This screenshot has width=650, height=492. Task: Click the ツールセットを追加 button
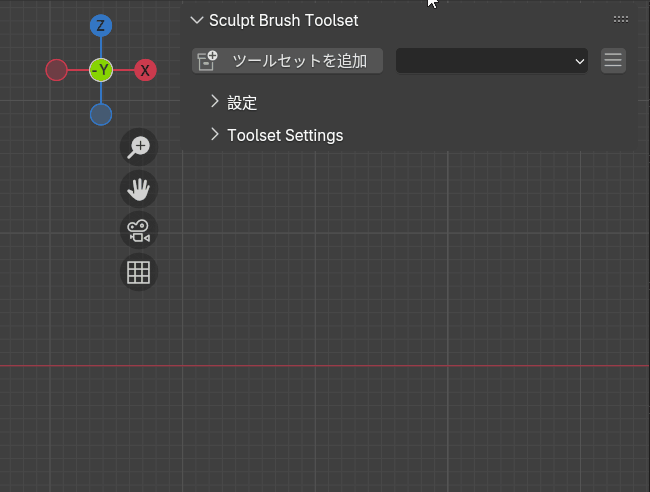pos(287,61)
